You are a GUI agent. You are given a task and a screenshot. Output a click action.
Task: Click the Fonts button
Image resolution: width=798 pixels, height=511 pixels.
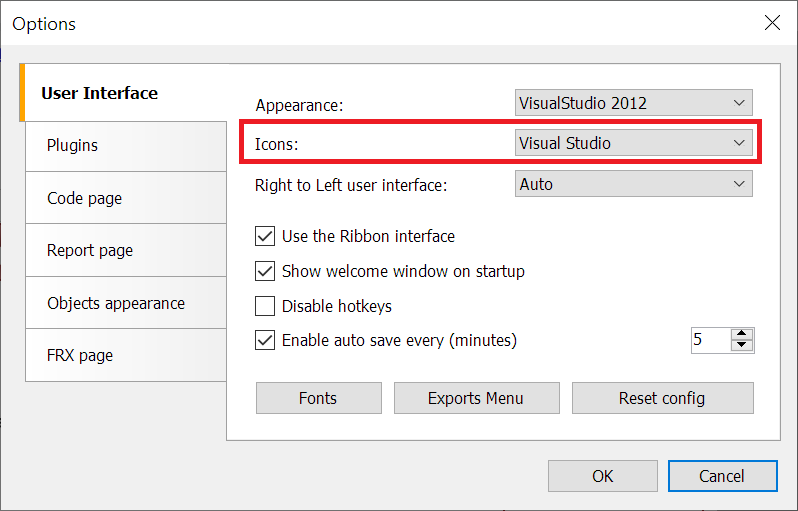click(318, 398)
